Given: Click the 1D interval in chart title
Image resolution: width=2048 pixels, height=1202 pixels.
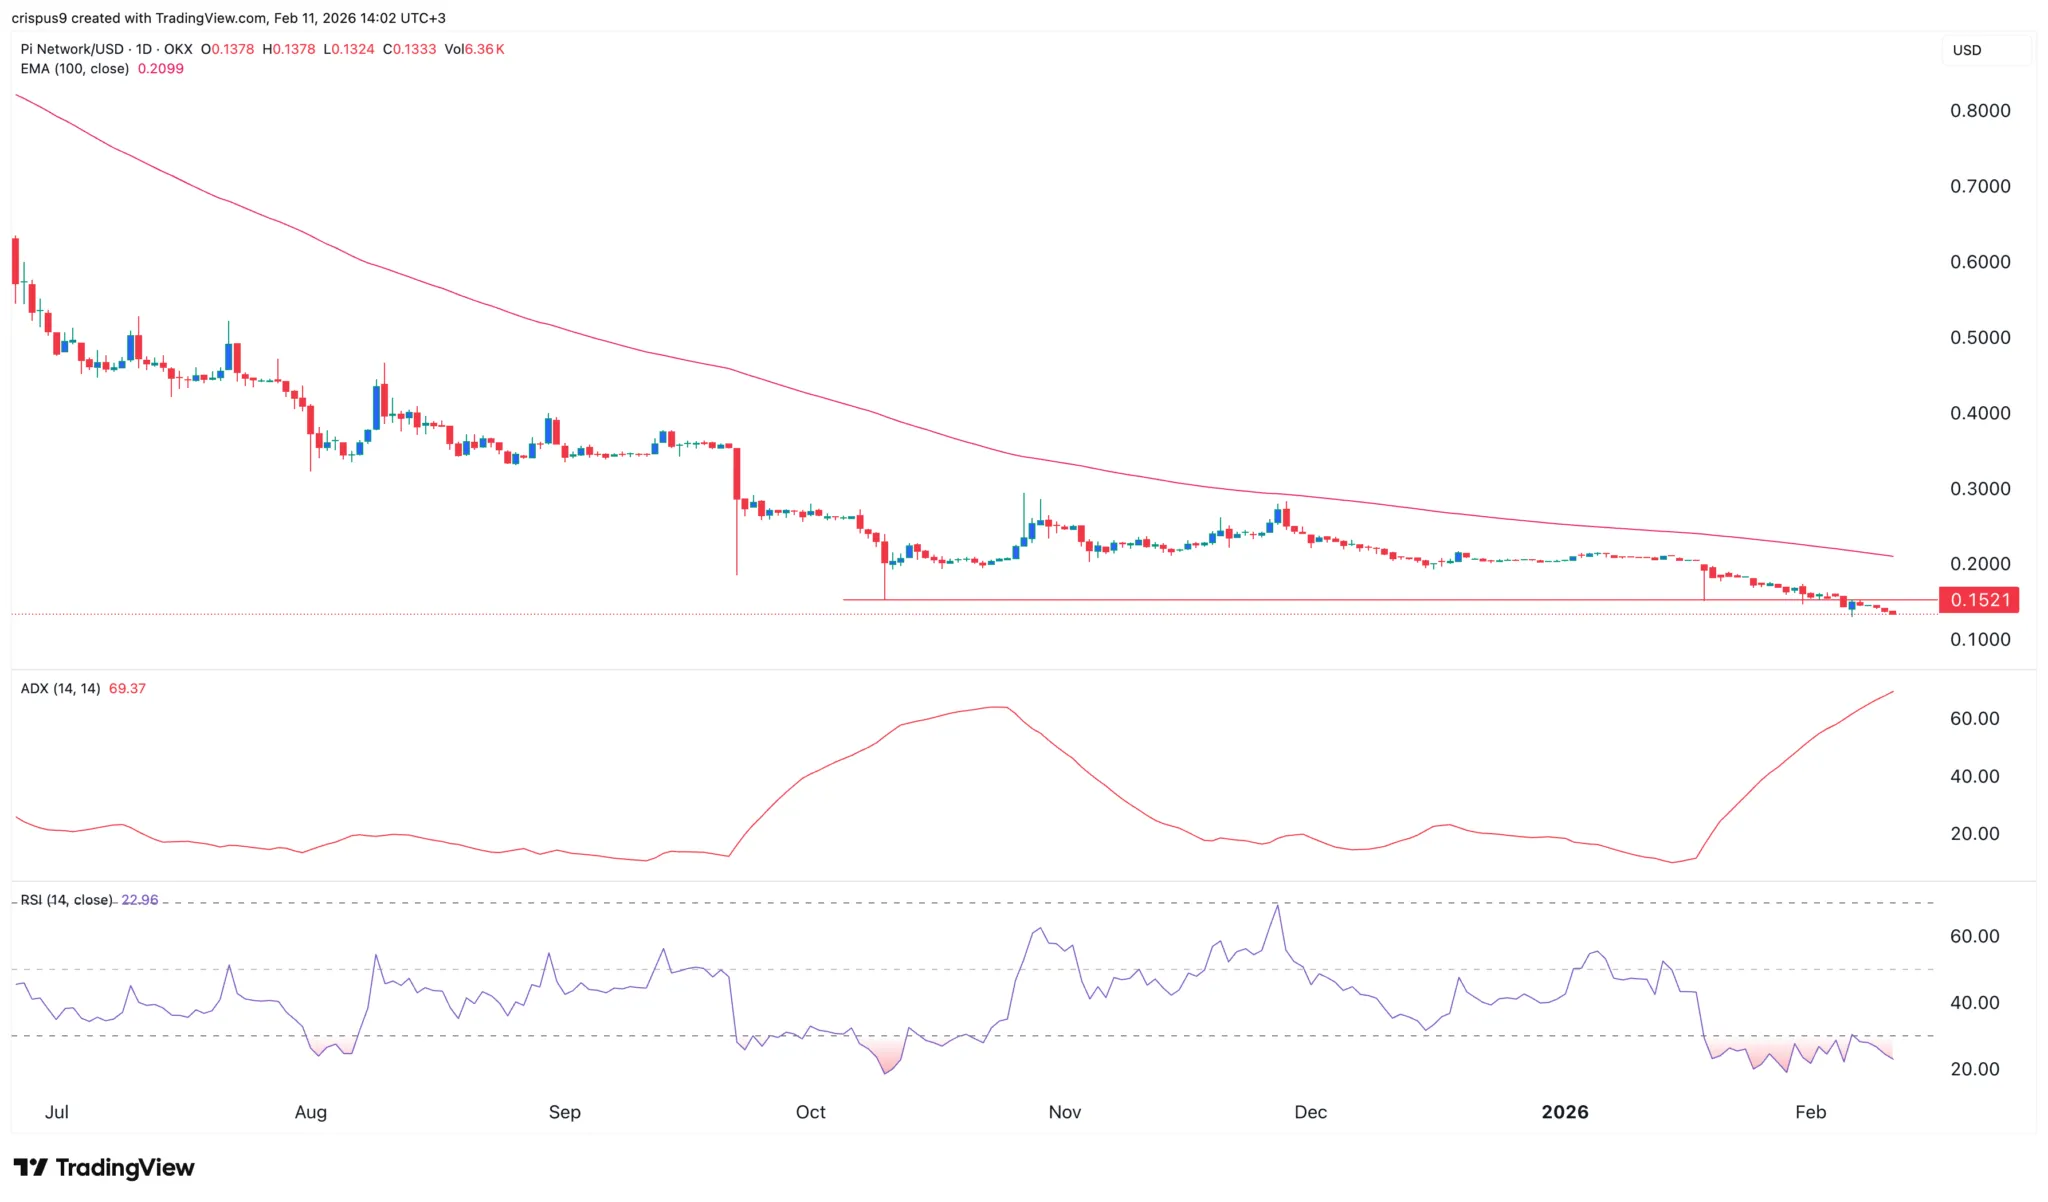Looking at the screenshot, I should point(144,49).
